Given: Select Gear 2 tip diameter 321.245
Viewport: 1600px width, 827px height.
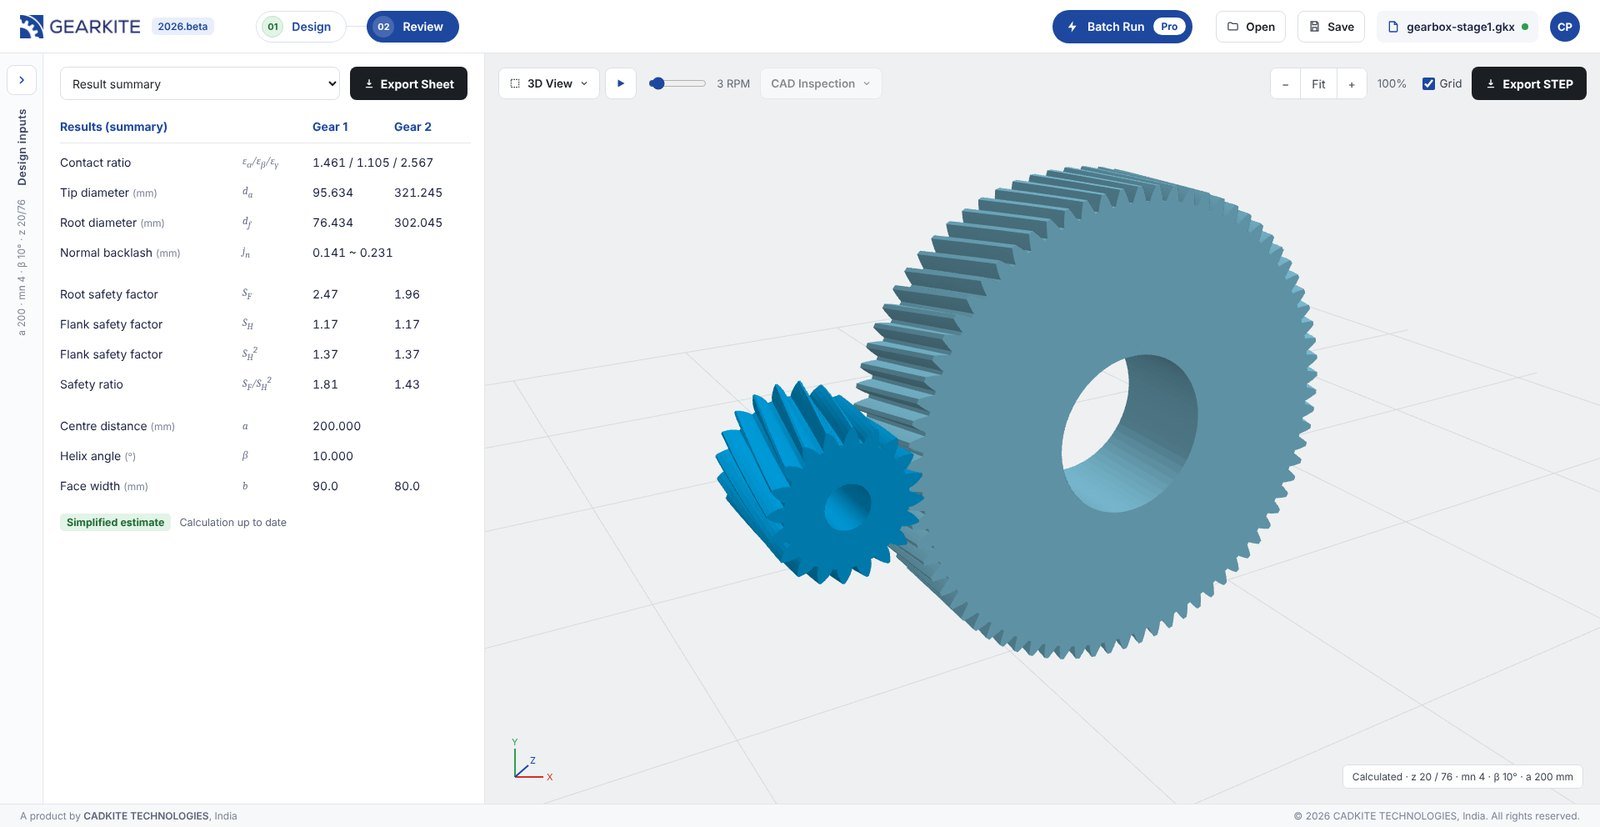Looking at the screenshot, I should click(x=418, y=193).
